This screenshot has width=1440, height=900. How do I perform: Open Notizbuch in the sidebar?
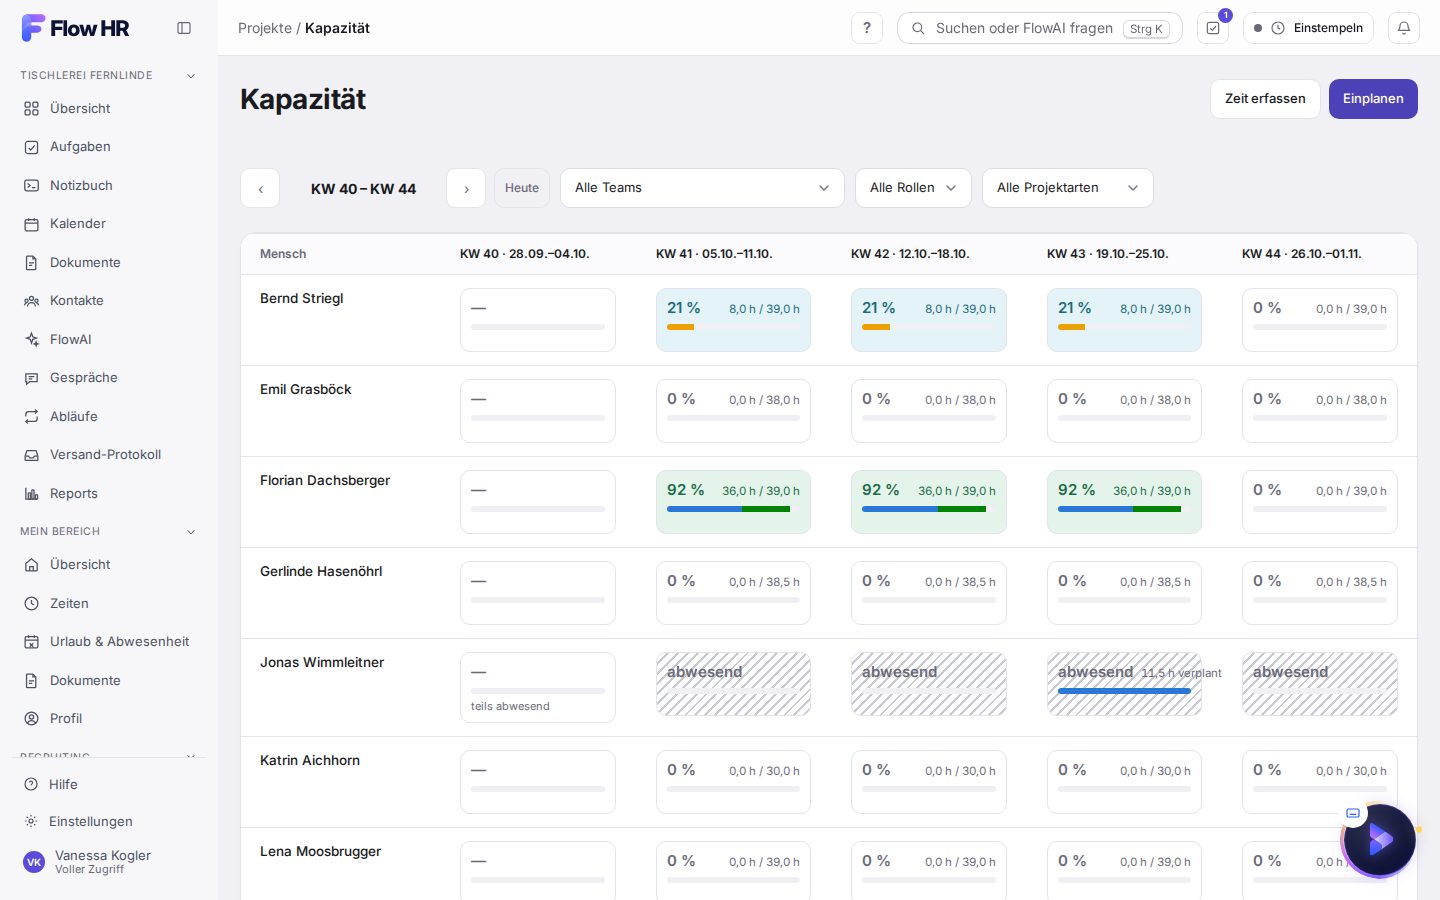(109, 185)
